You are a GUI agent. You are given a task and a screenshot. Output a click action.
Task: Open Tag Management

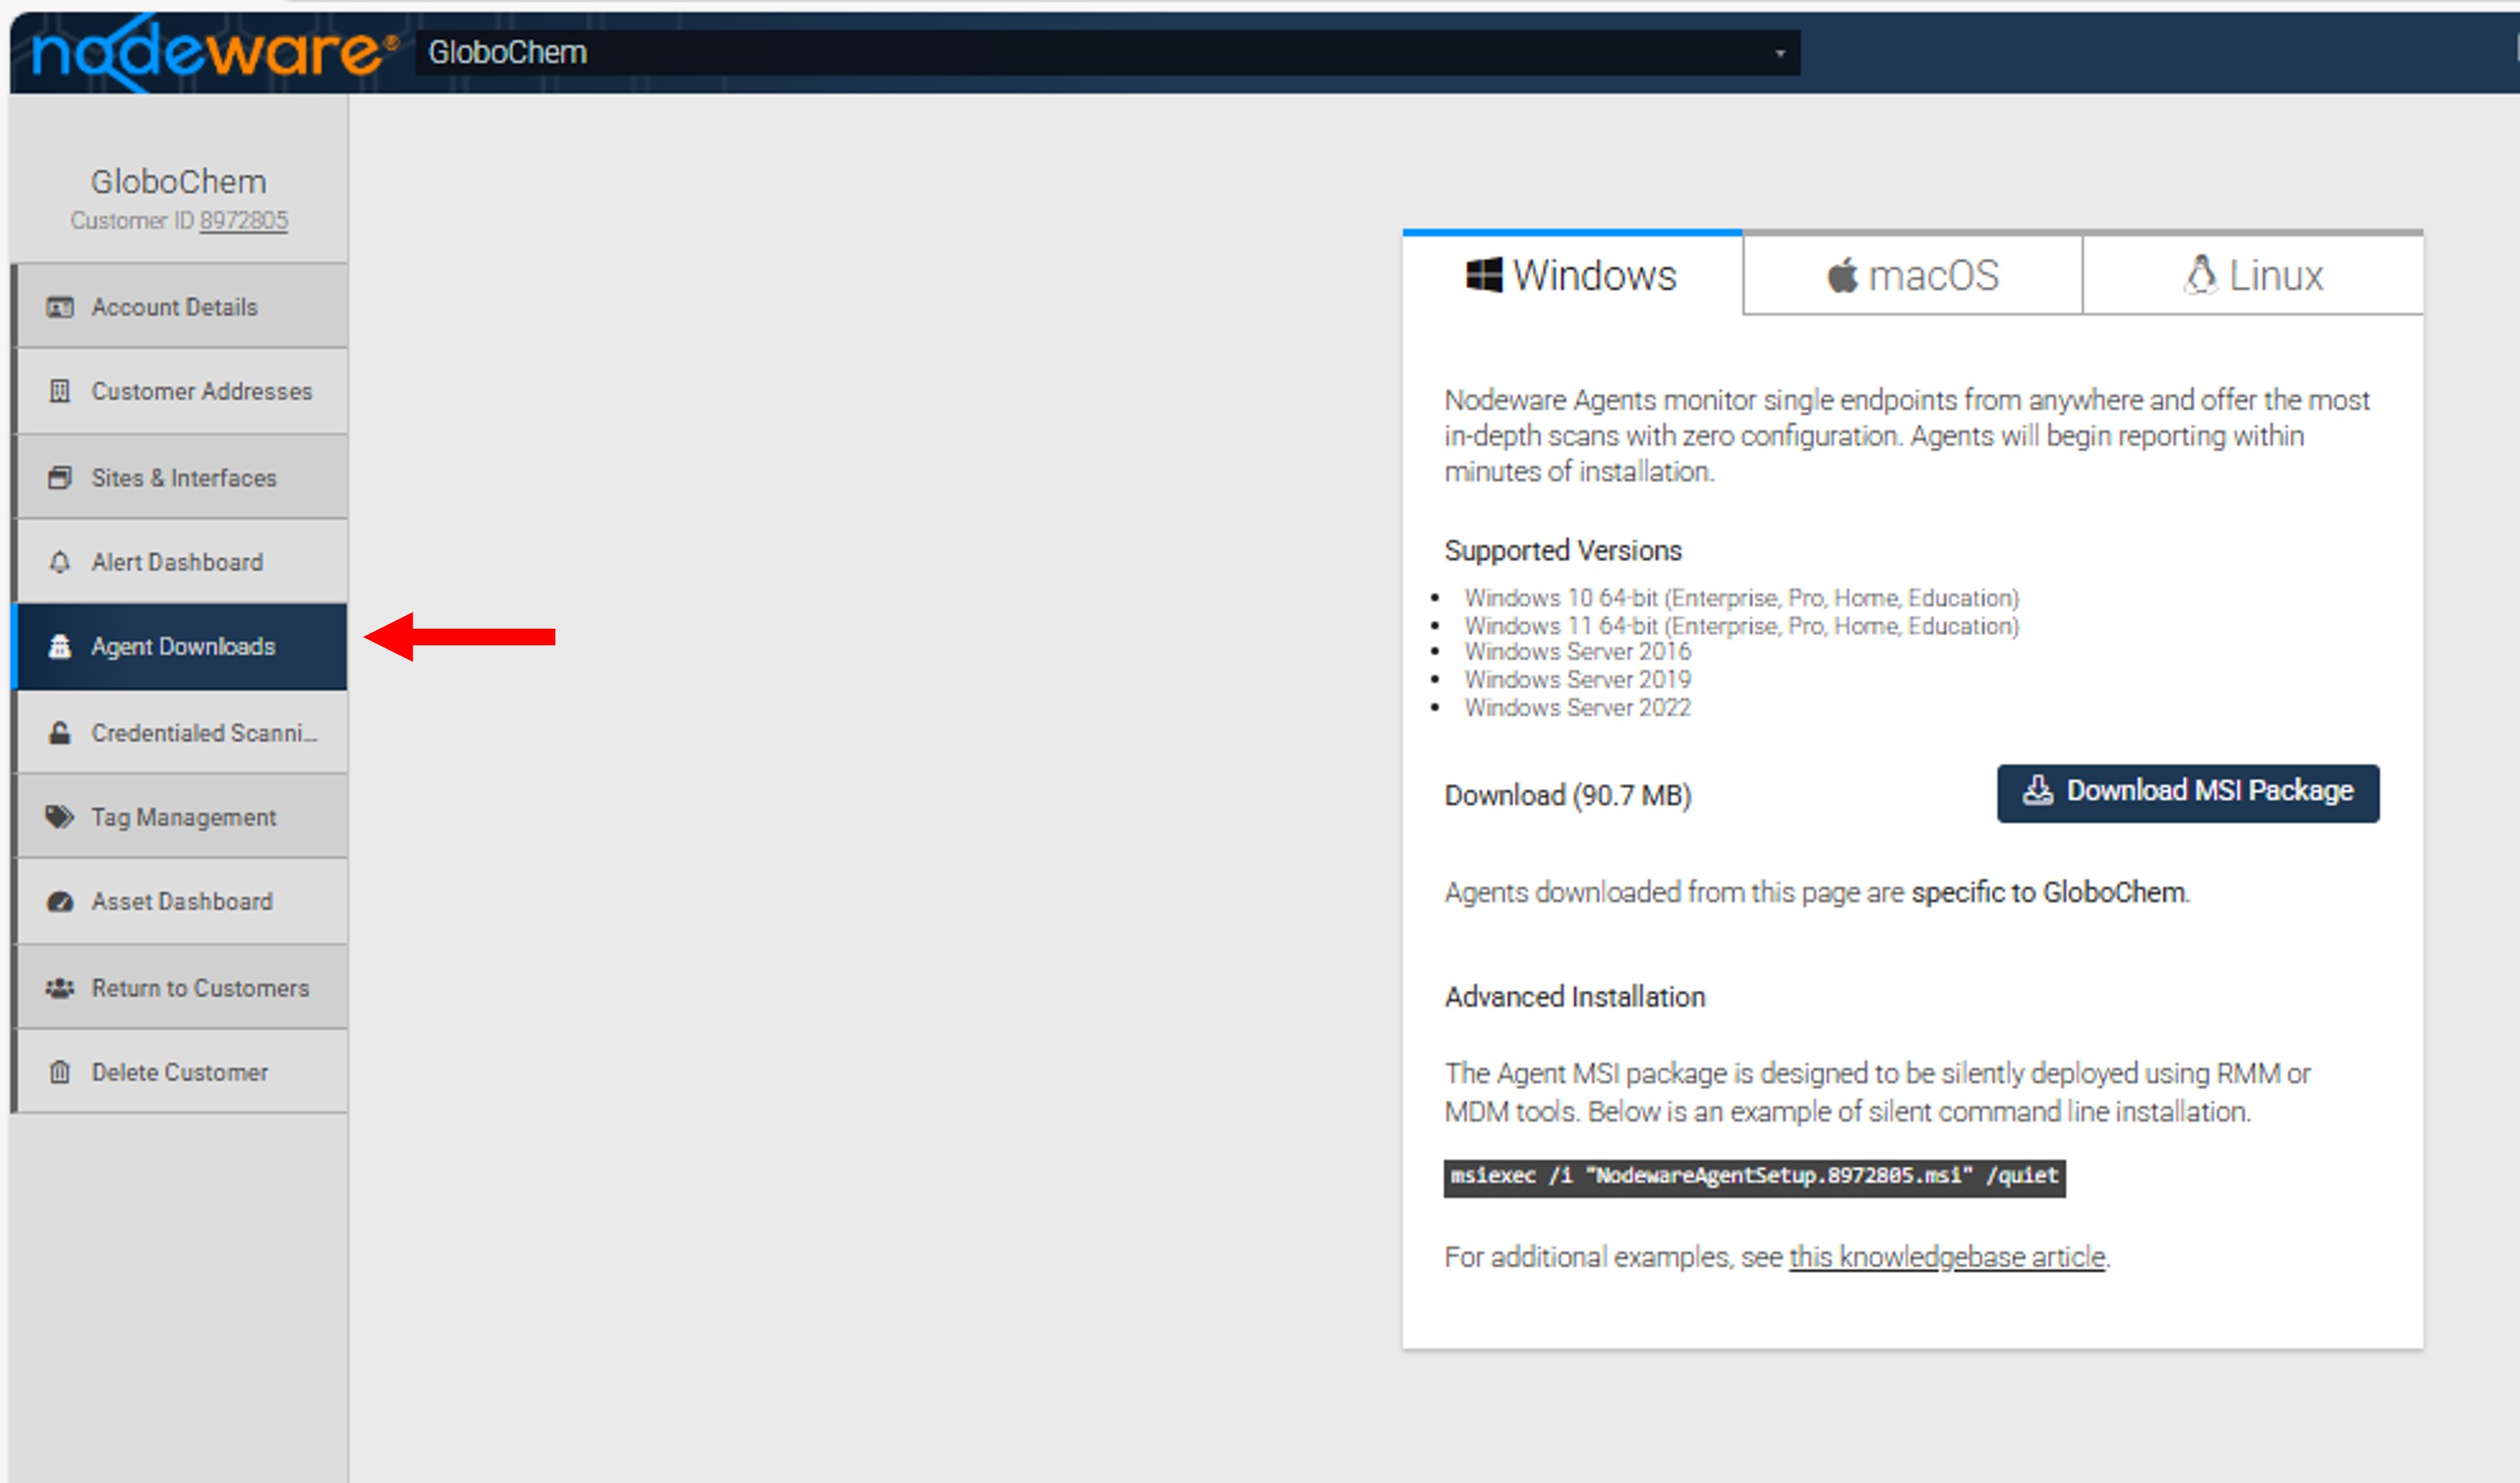tap(180, 818)
